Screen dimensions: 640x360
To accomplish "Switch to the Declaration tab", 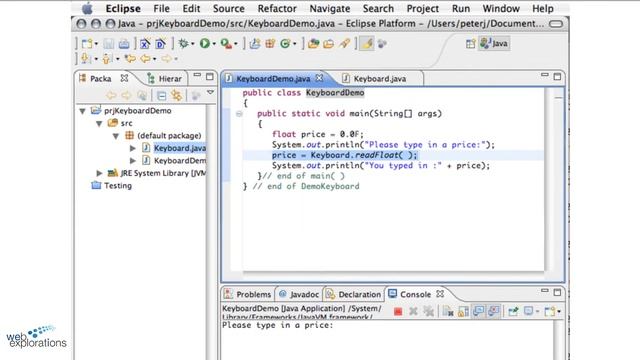I will pyautogui.click(x=354, y=294).
